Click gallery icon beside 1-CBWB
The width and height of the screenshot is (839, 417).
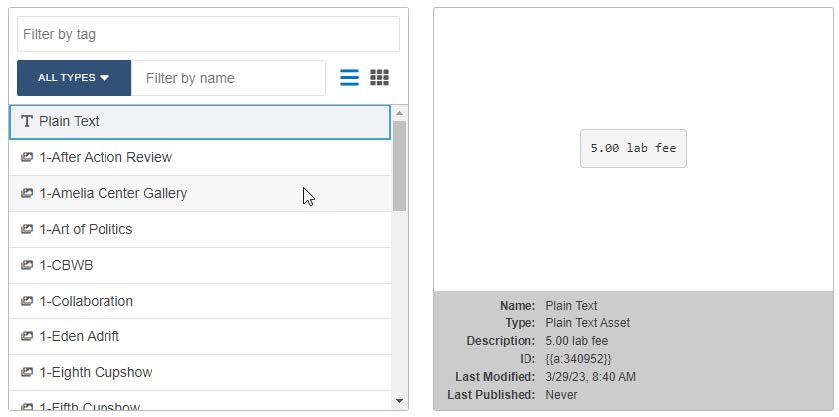click(27, 266)
